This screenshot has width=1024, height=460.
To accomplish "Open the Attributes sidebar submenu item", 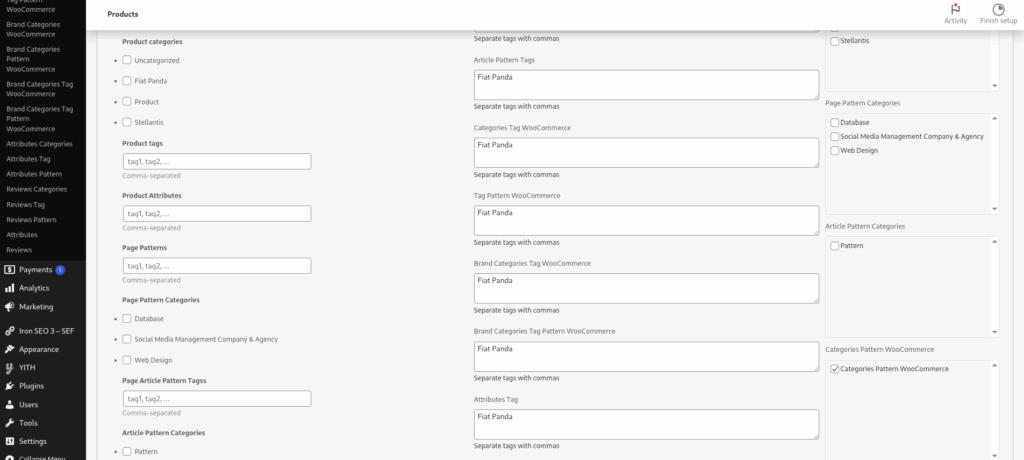I will tap(22, 235).
